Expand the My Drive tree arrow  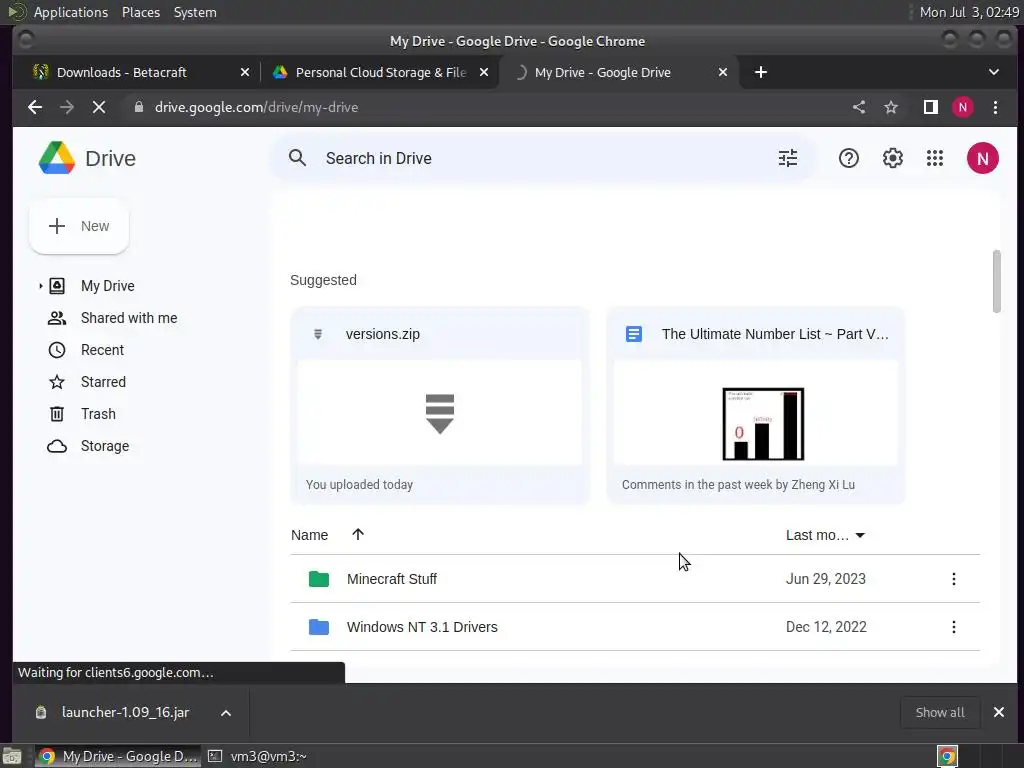click(x=40, y=286)
